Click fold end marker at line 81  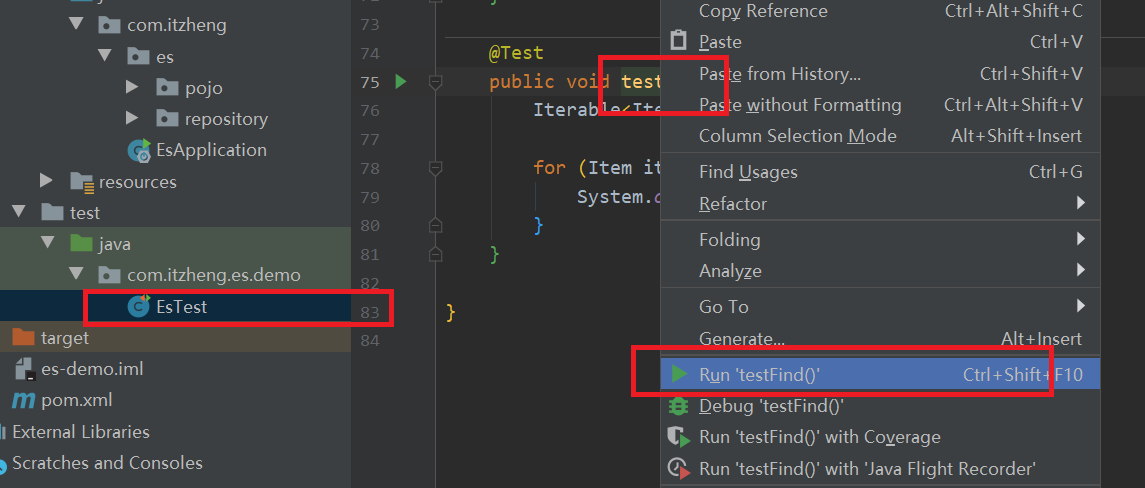click(x=436, y=253)
